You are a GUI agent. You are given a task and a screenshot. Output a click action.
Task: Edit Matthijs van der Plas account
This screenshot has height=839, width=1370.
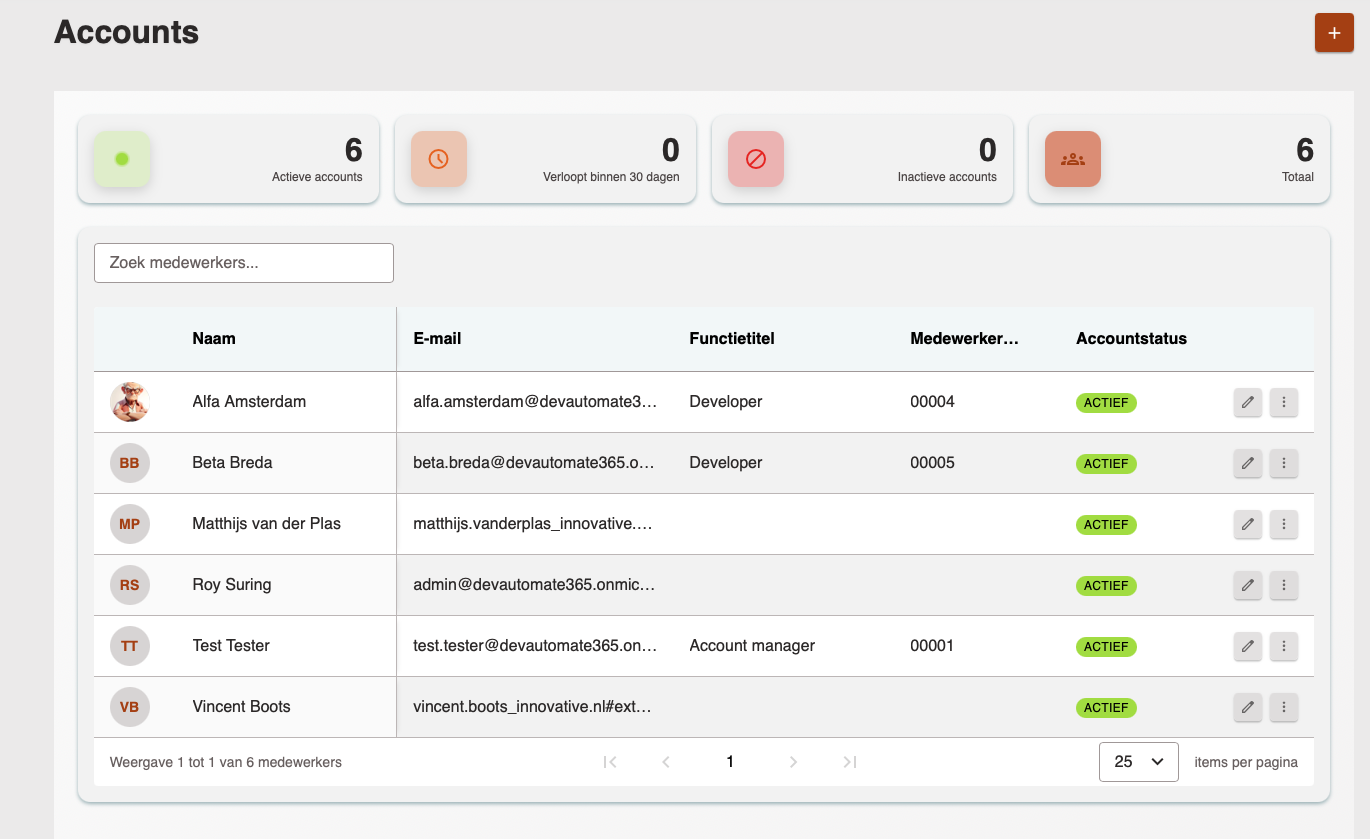coord(1247,524)
